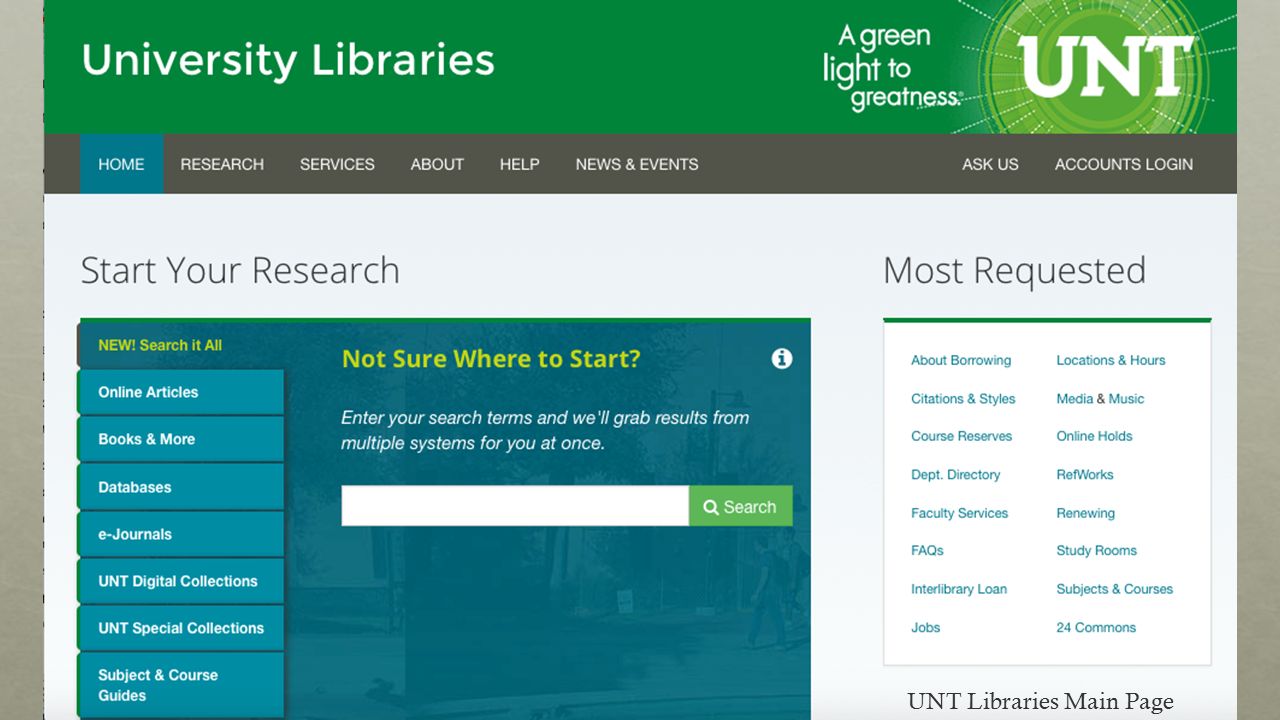Click ASK US in navigation bar
Image resolution: width=1280 pixels, height=720 pixels.
click(990, 164)
